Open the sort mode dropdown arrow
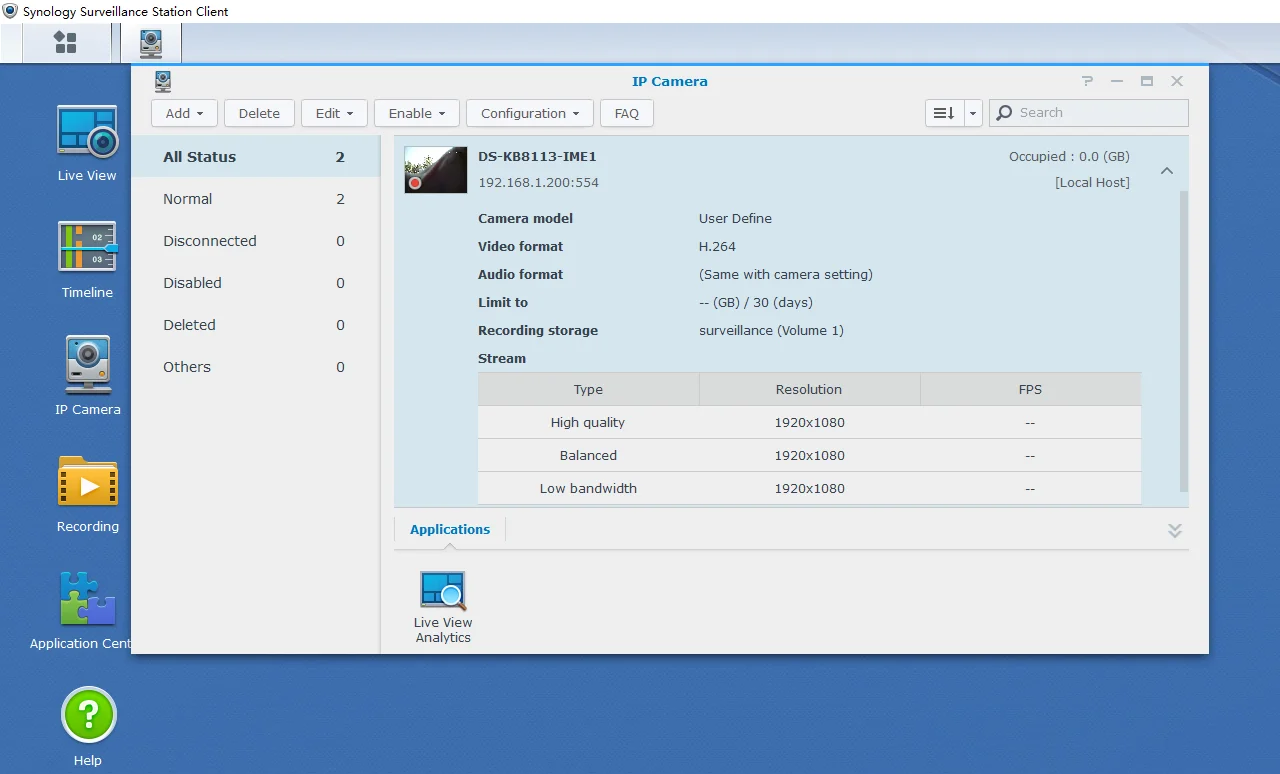 point(973,113)
